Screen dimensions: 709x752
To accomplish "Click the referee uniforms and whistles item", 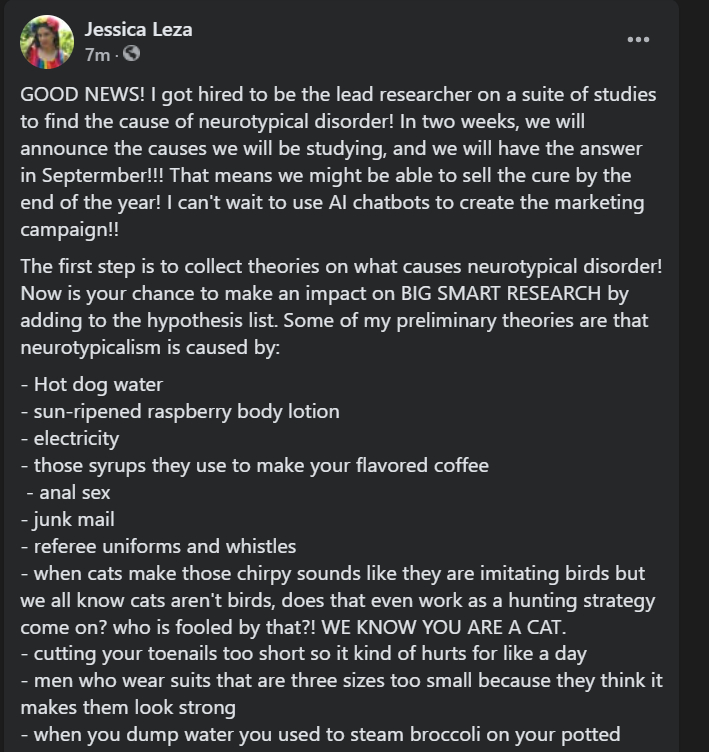I will (164, 546).
